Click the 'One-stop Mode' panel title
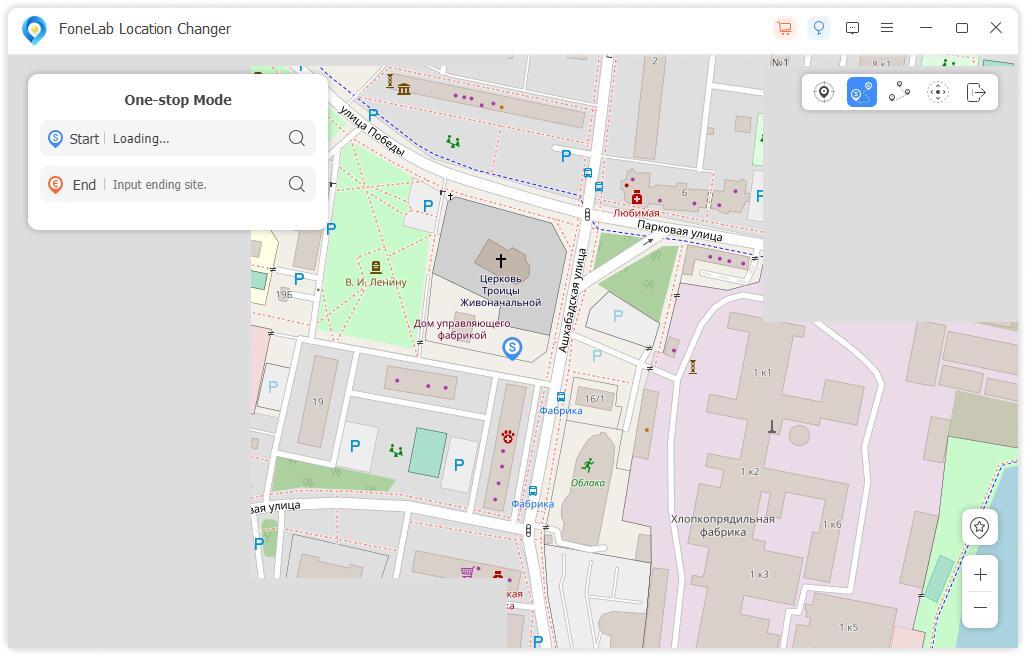Viewport: 1026px width, 656px height. point(178,100)
